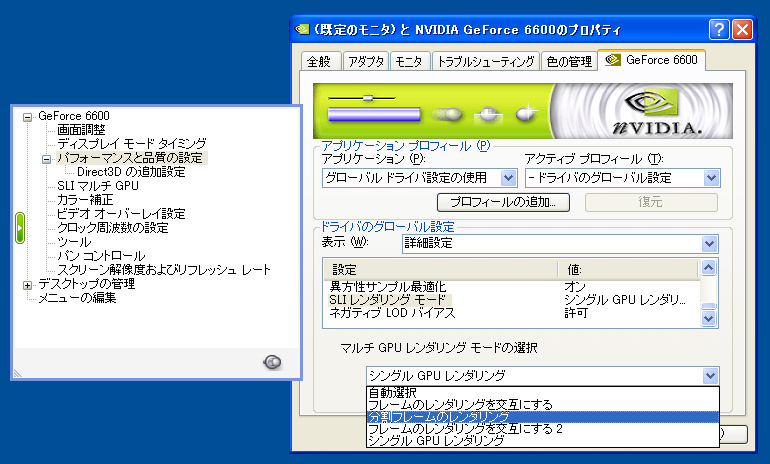Select the GeForce 6600 tab
Screen dimensions: 770x464
652,60
